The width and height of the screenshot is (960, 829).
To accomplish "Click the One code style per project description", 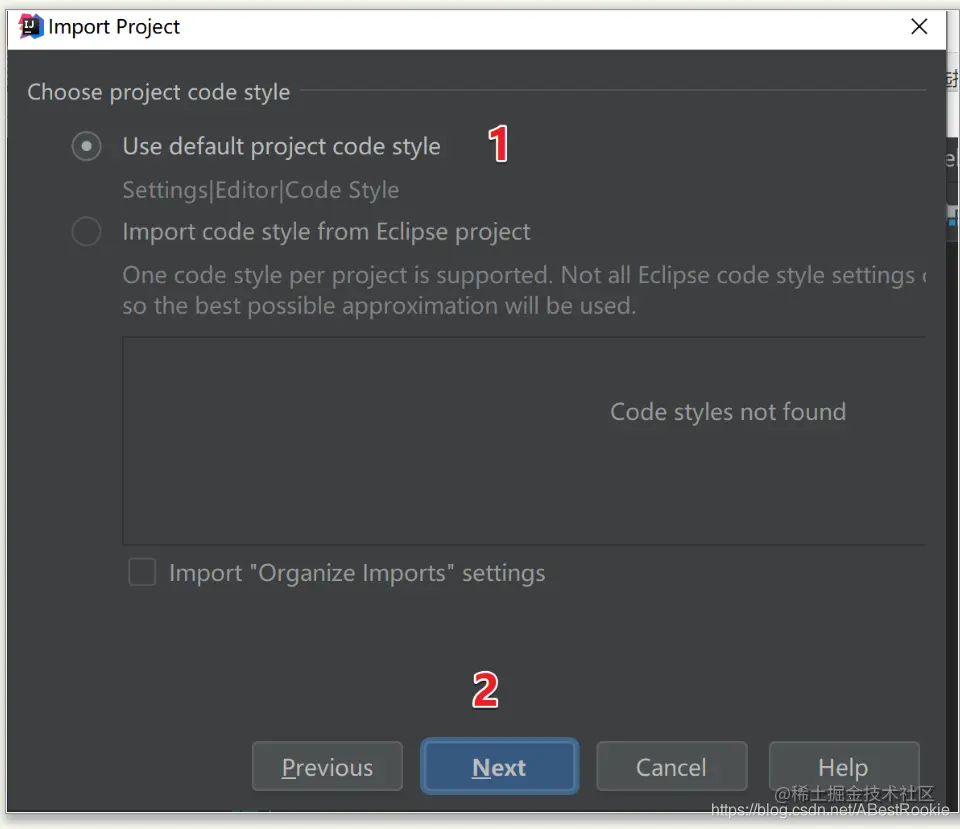I will 525,291.
